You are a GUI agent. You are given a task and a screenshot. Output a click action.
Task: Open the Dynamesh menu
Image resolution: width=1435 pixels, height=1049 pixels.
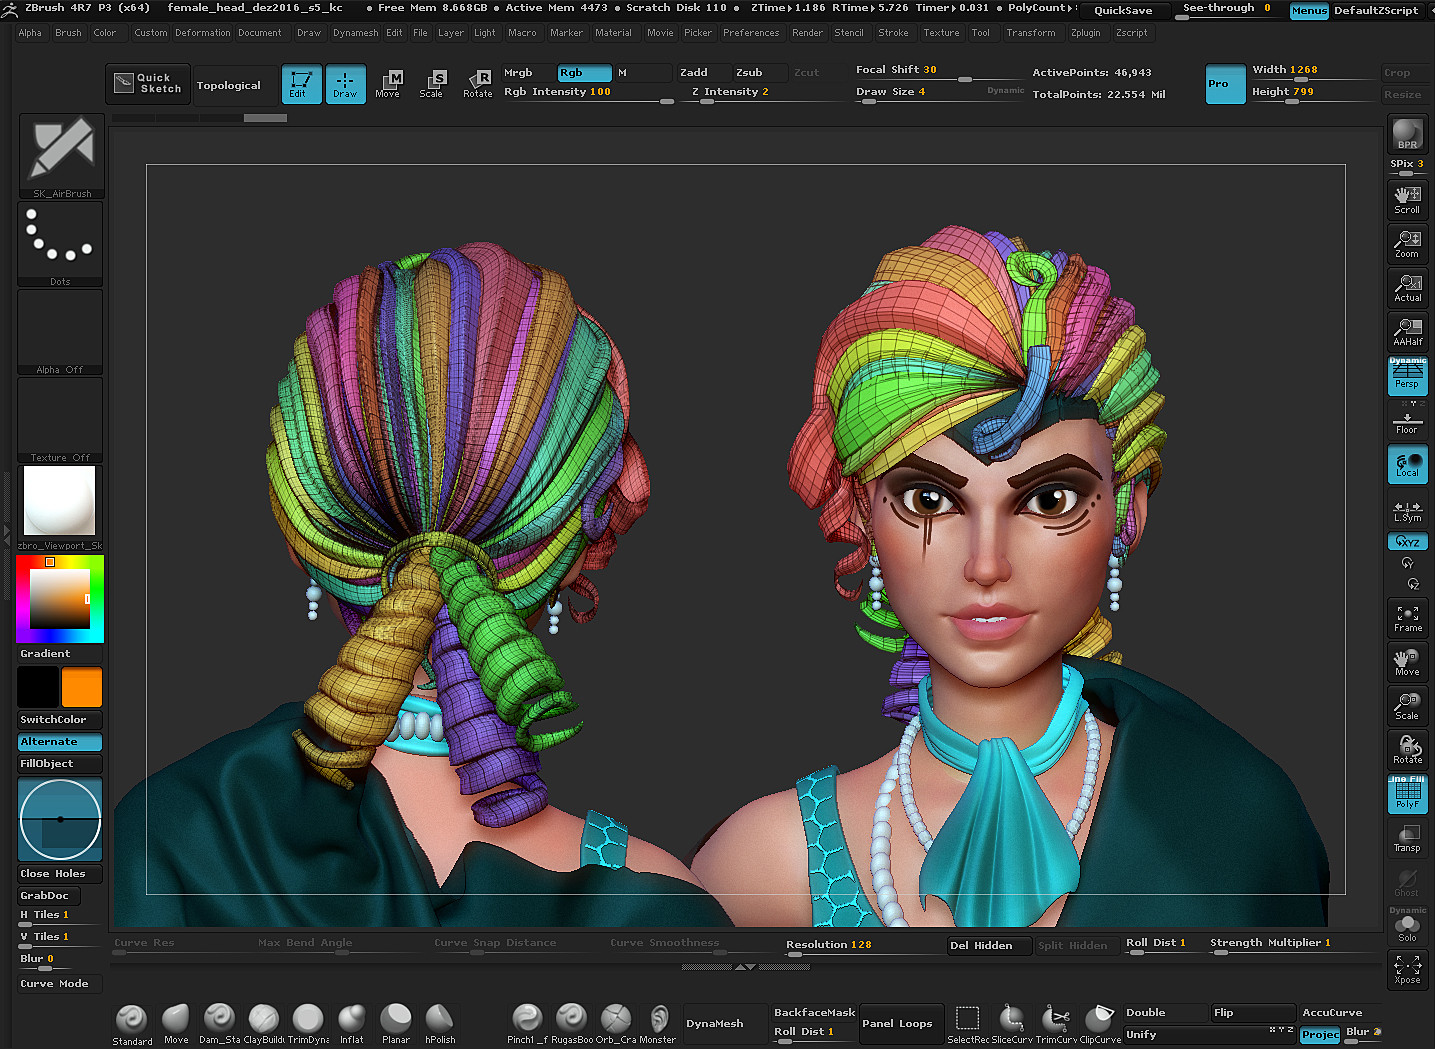click(355, 33)
